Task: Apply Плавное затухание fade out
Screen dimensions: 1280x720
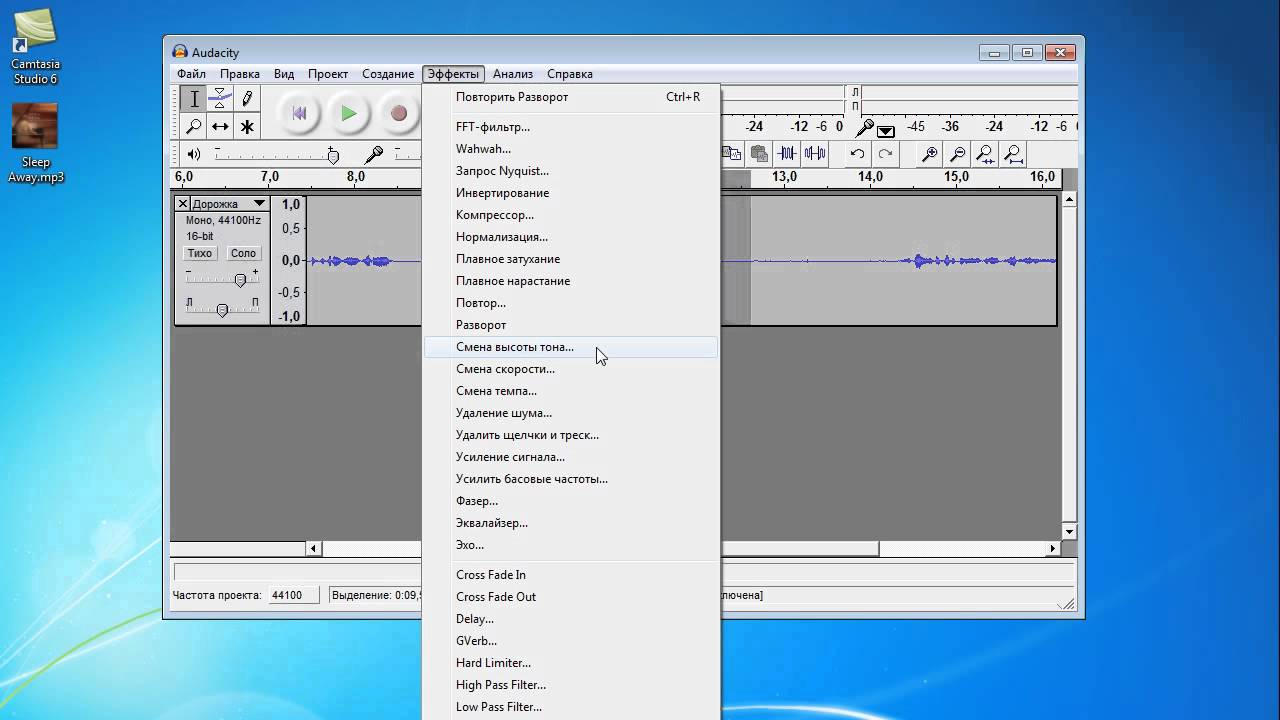Action: tap(571, 259)
